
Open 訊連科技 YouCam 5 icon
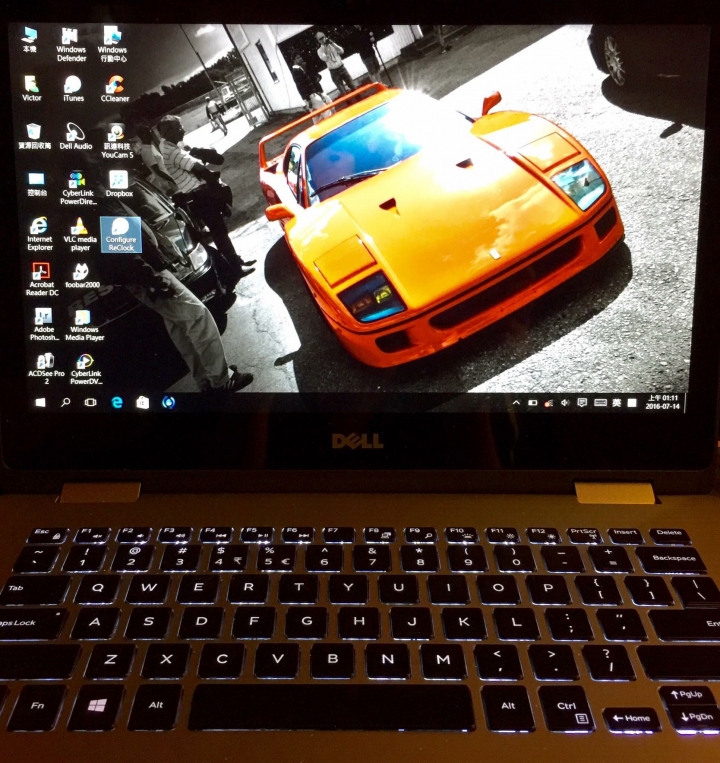pyautogui.click(x=117, y=141)
